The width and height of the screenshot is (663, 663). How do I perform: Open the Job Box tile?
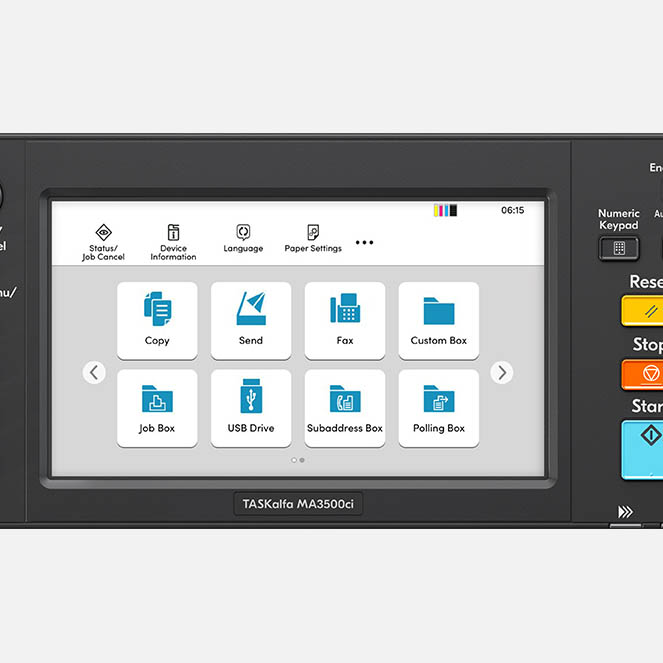tap(157, 408)
